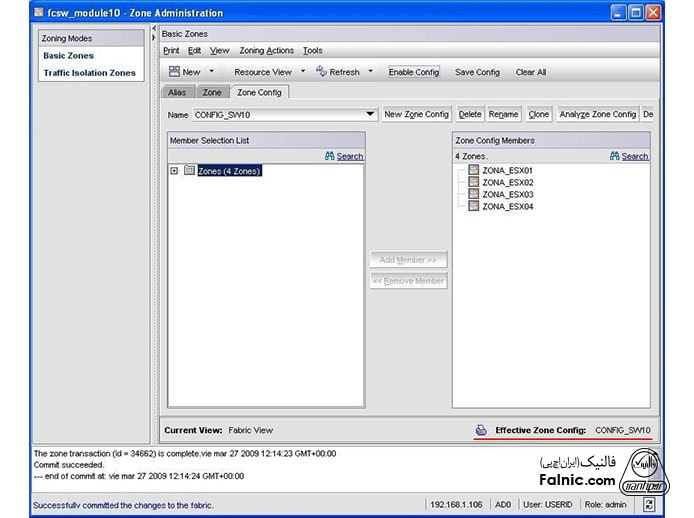
Task: Click the Search link in Member Selection List
Action: [349, 156]
